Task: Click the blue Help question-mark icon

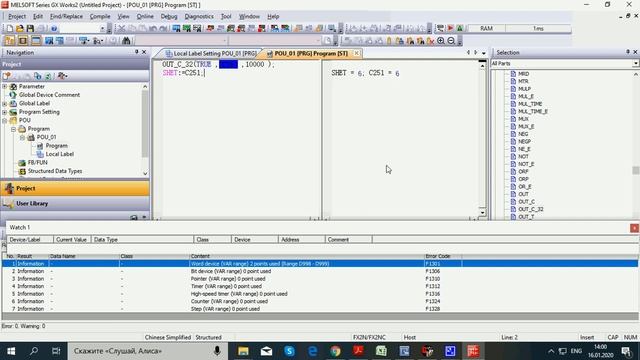Action: tap(53, 29)
